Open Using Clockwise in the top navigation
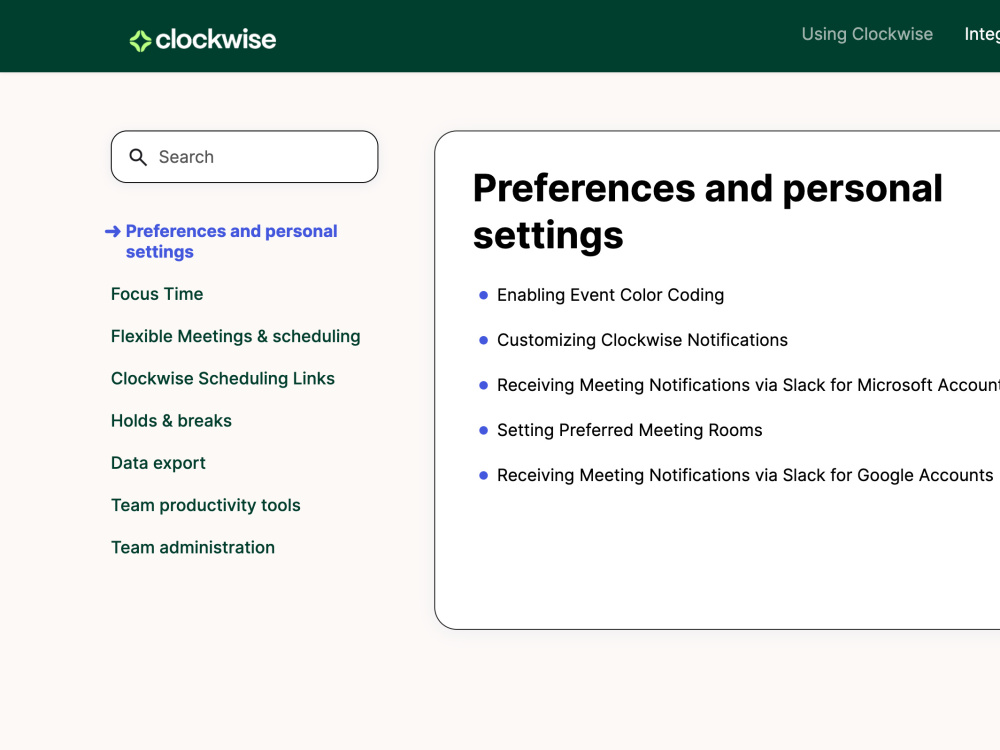Viewport: 1000px width, 750px height. pos(866,34)
